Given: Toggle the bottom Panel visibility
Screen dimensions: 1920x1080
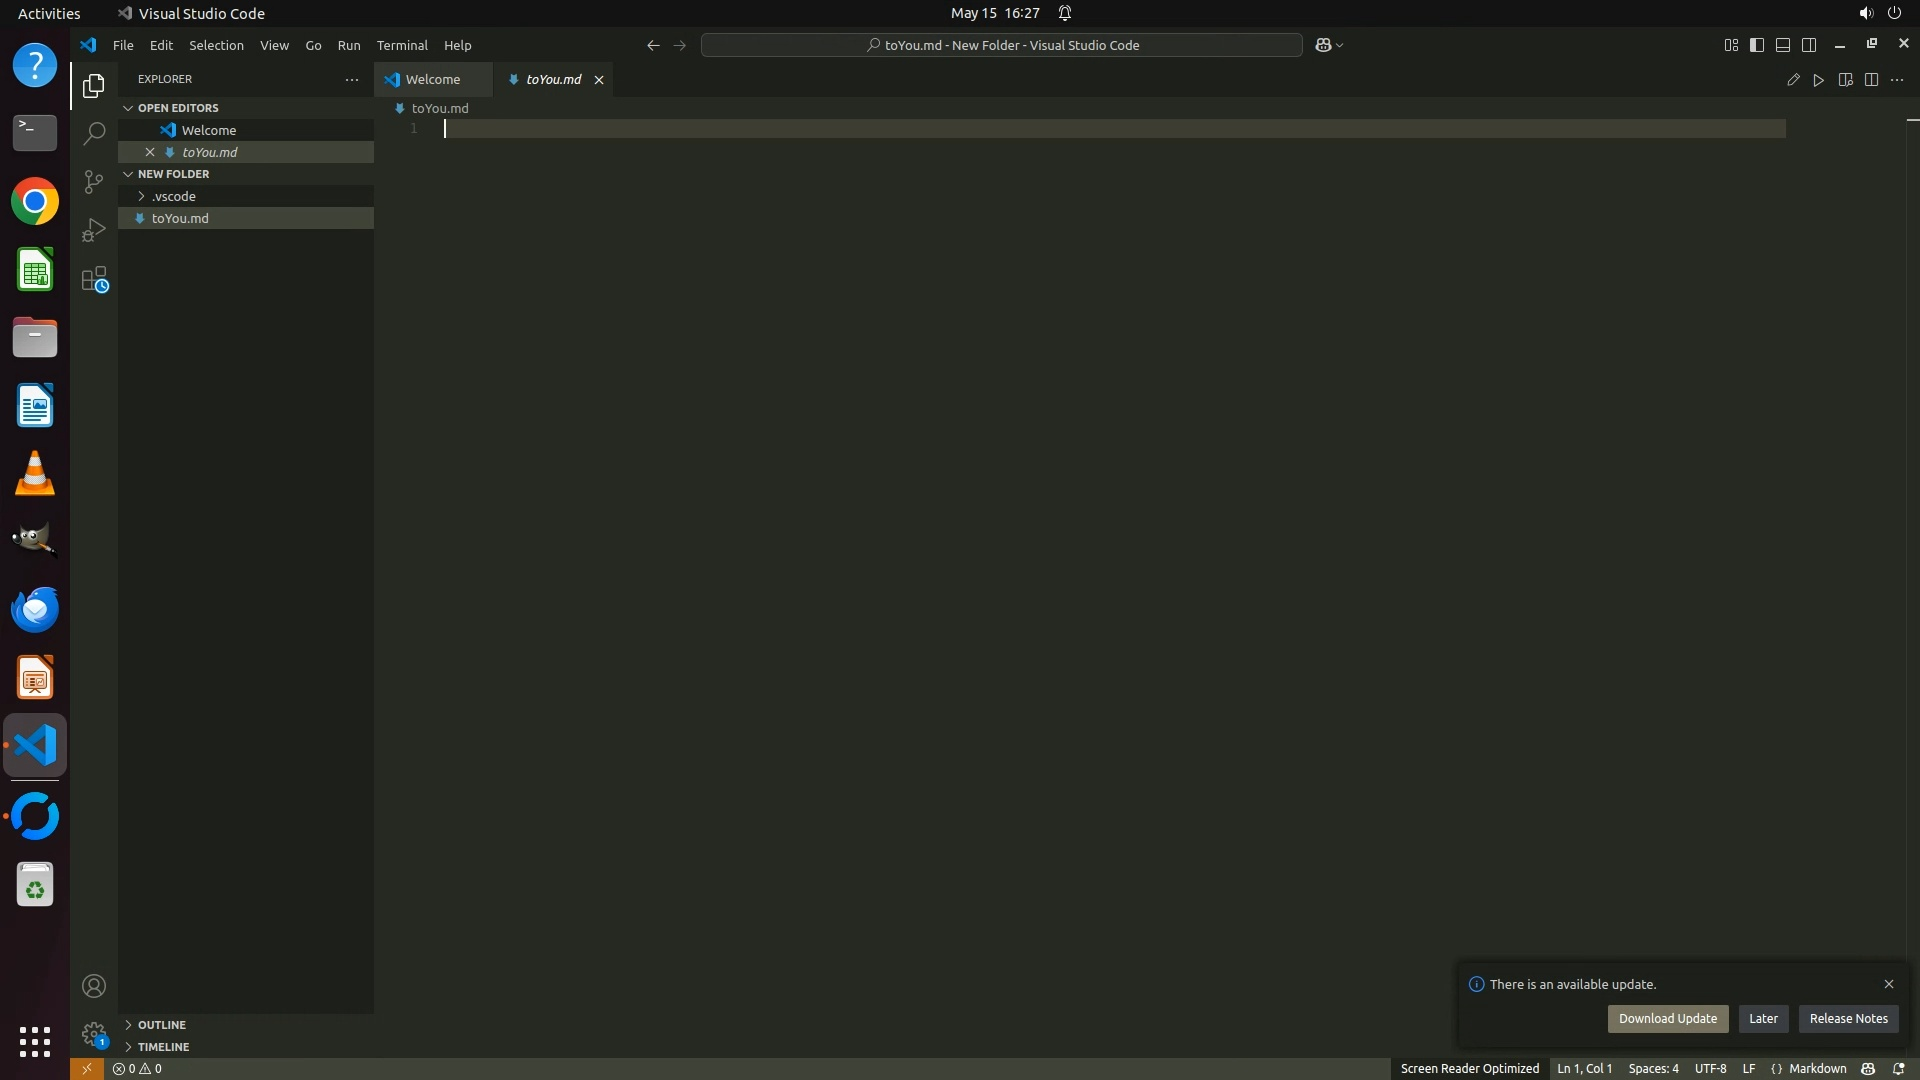Looking at the screenshot, I should (x=1783, y=45).
